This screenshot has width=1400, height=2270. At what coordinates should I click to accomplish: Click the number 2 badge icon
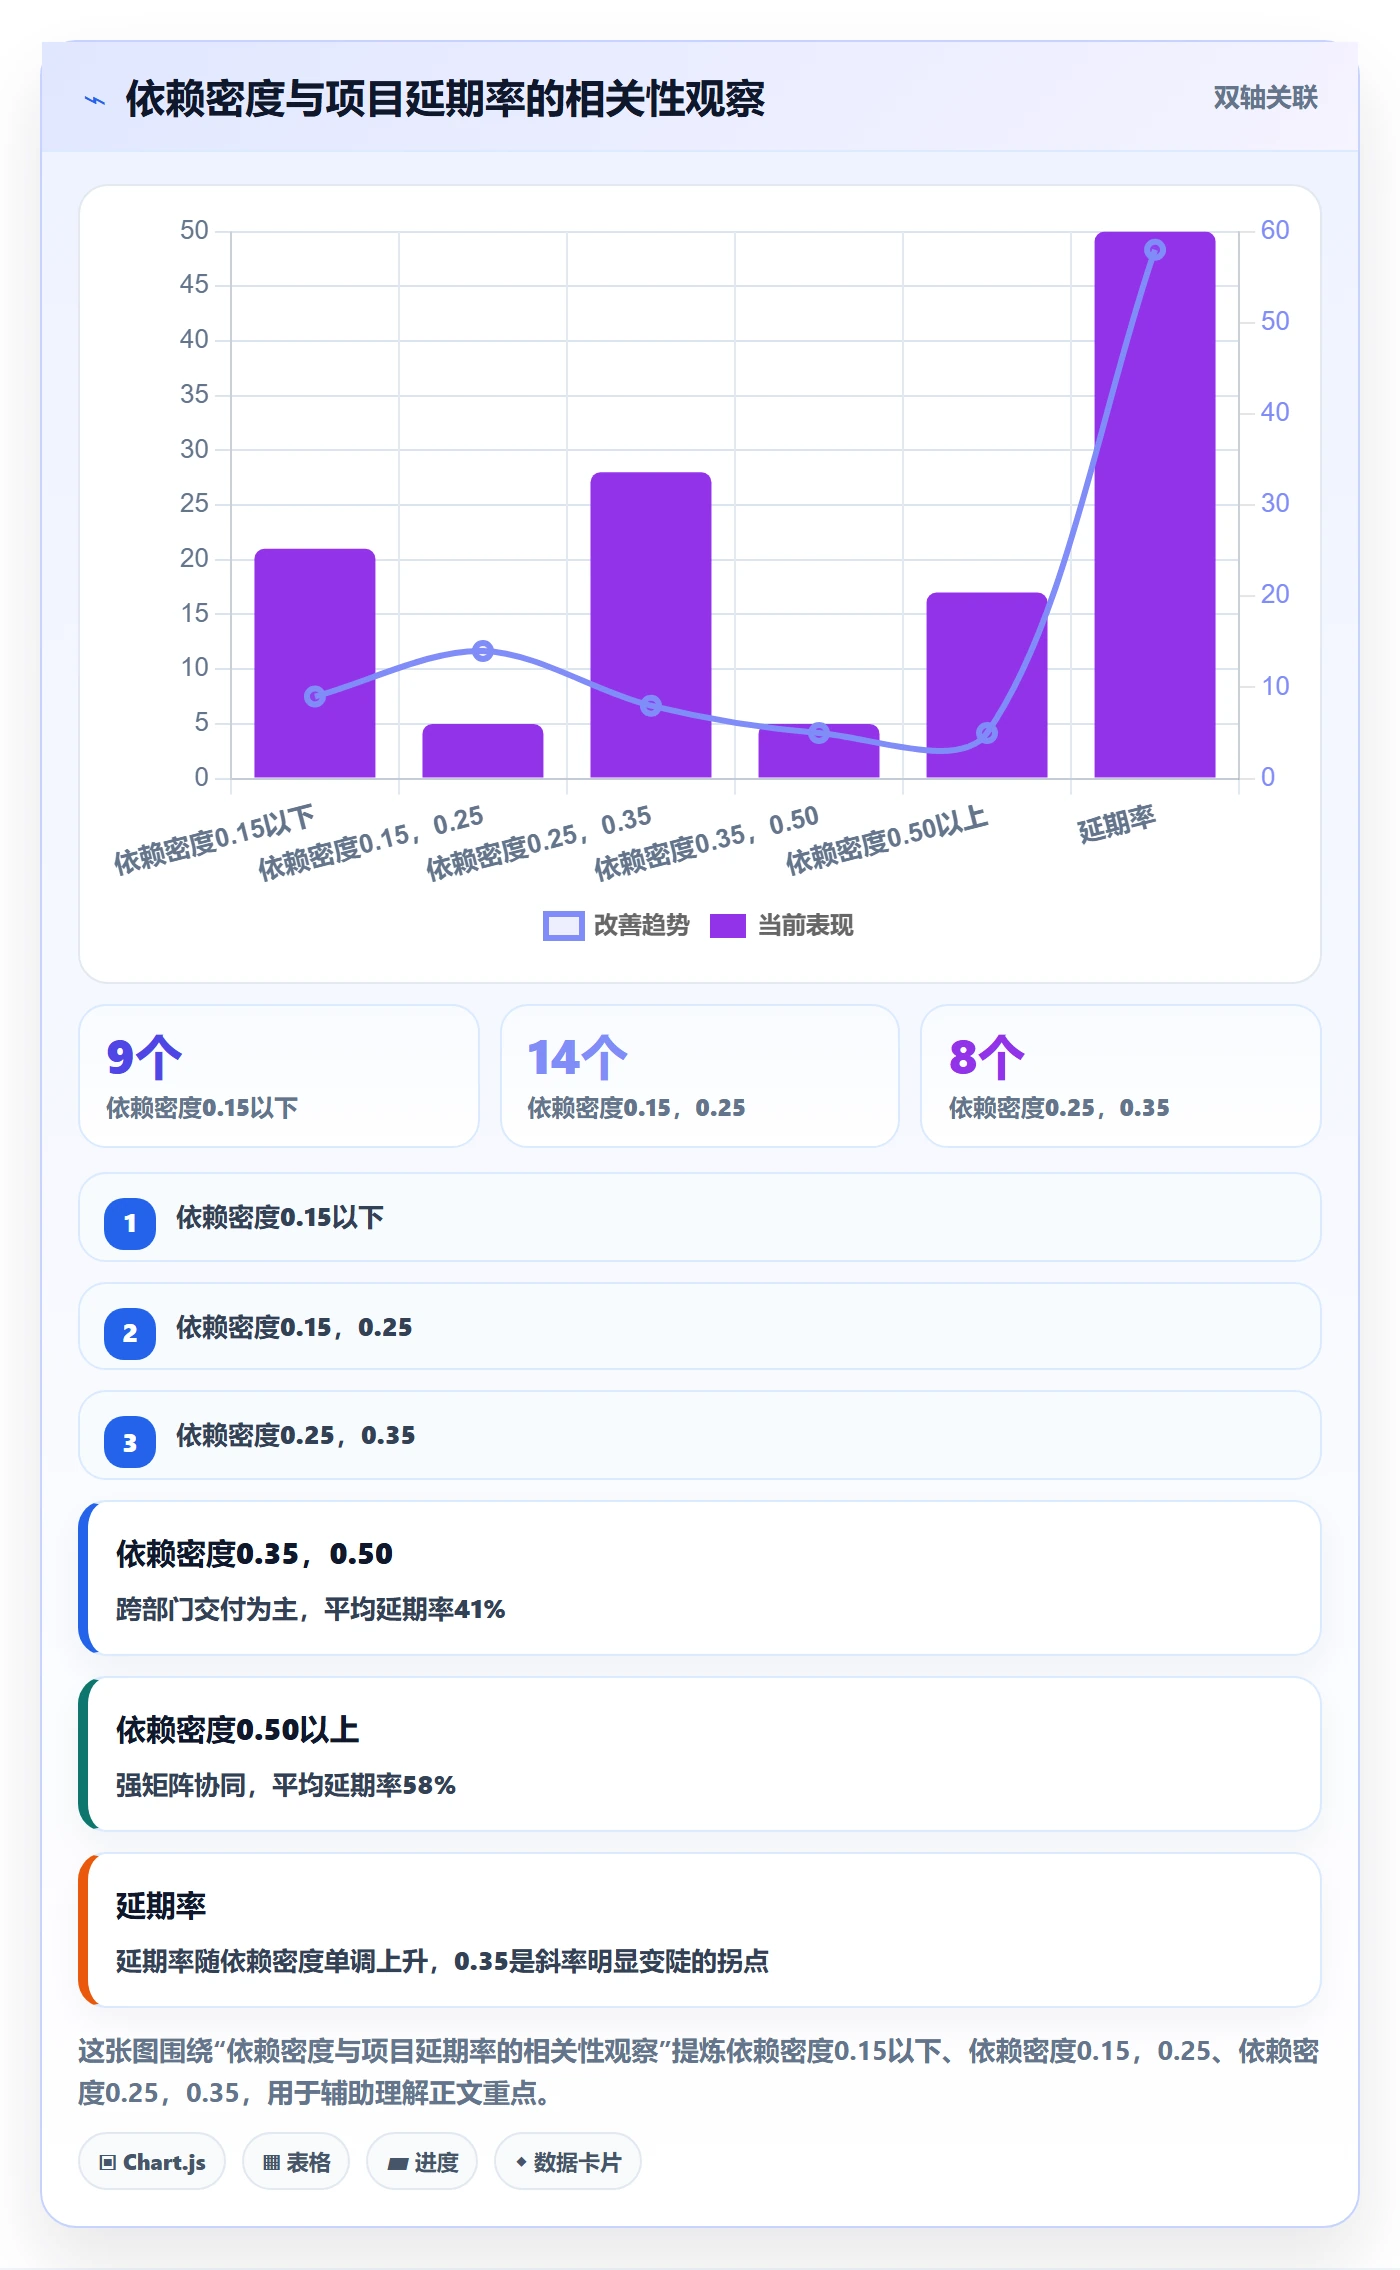click(130, 1333)
